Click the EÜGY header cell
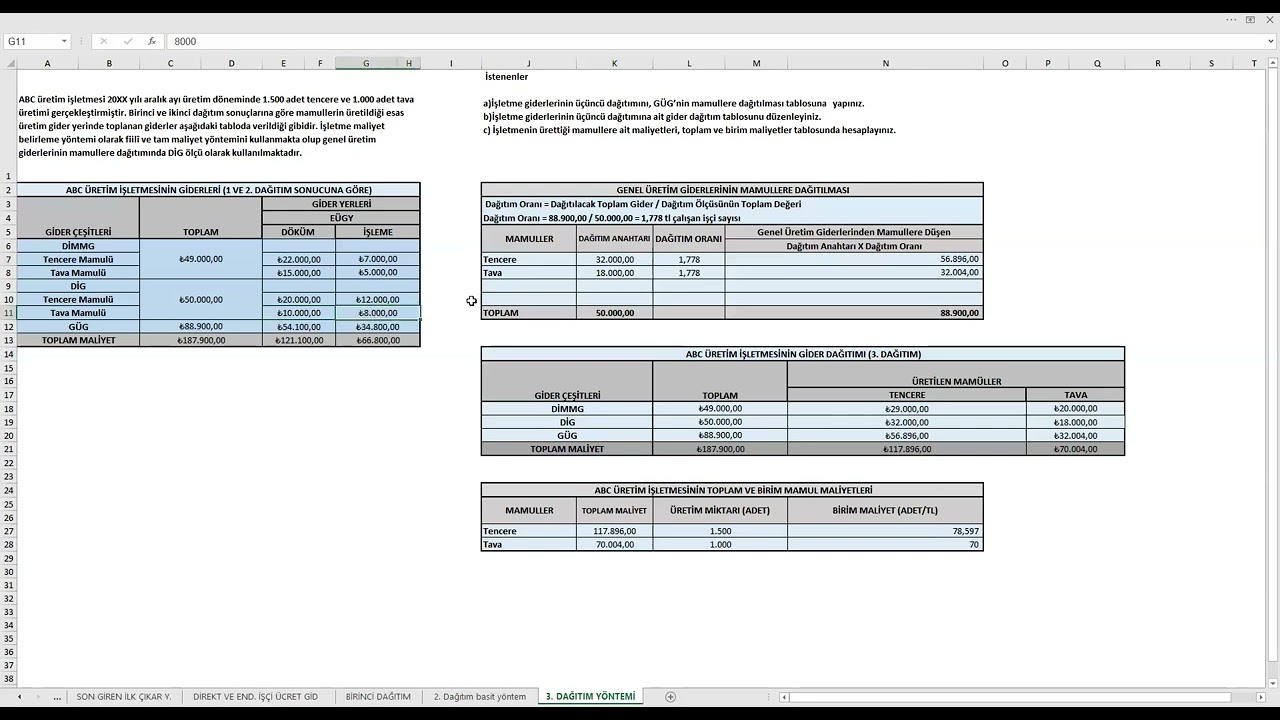Screen dimensions: 1280x720 (341, 218)
